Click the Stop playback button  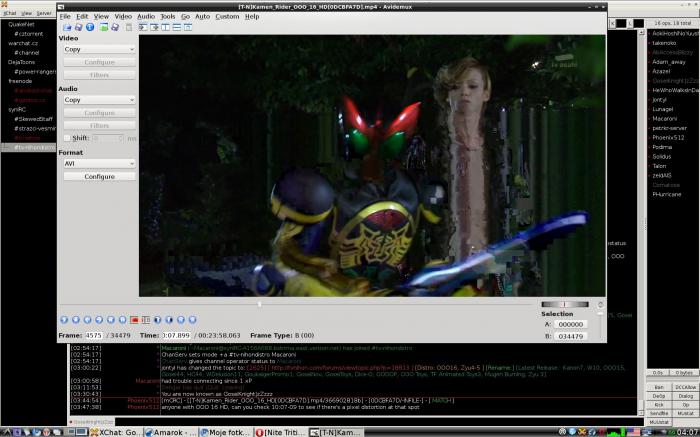[x=76, y=320]
